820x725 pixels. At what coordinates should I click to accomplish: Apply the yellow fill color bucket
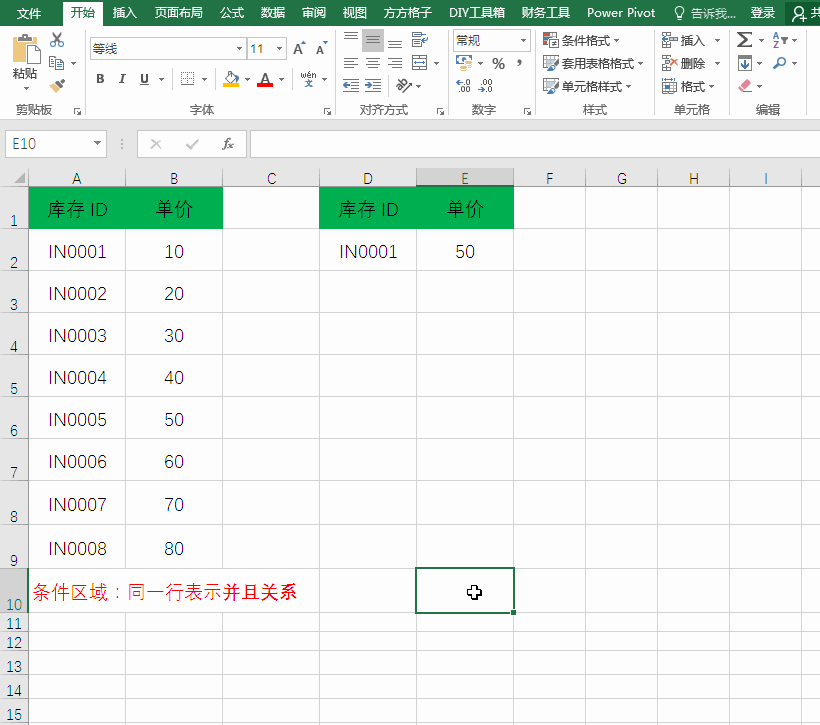coord(231,79)
